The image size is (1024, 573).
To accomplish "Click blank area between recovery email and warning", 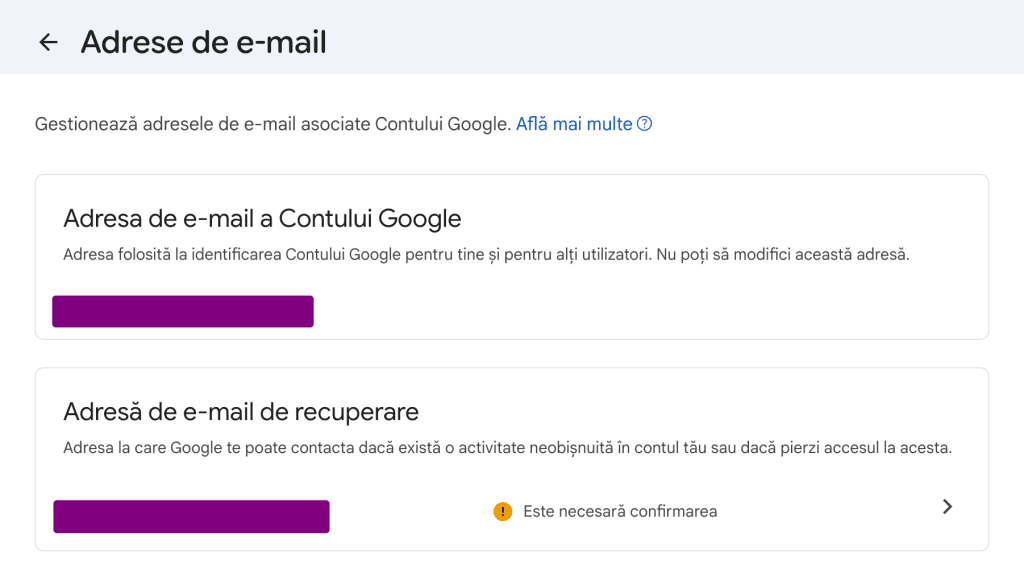I will [x=410, y=516].
